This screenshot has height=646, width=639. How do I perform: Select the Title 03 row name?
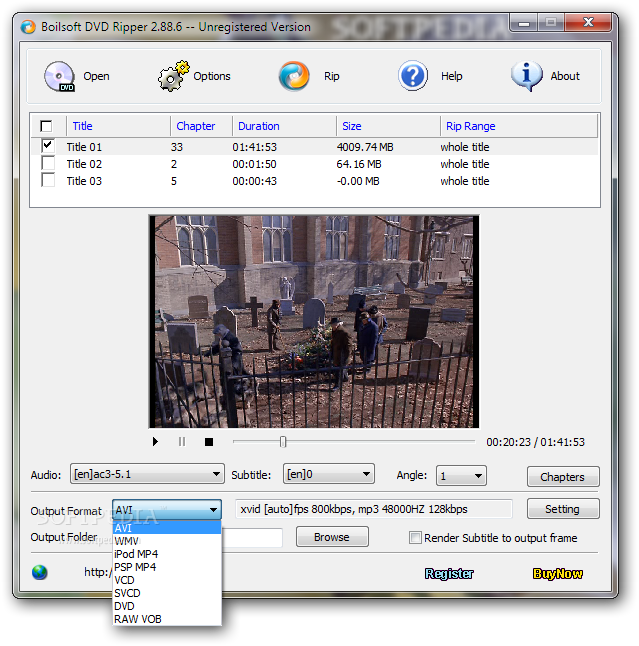tap(84, 181)
